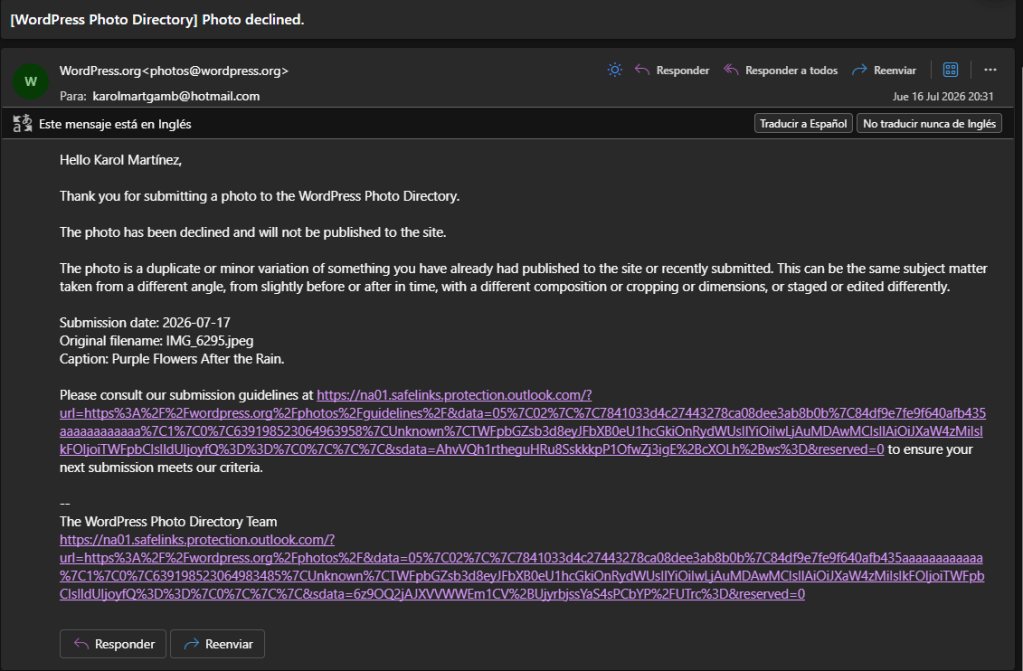Click the Thank you for submitting sentence

coord(260,196)
